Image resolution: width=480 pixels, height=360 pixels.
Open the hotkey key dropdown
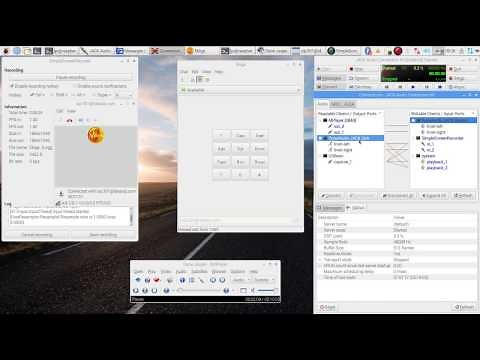click(x=123, y=95)
